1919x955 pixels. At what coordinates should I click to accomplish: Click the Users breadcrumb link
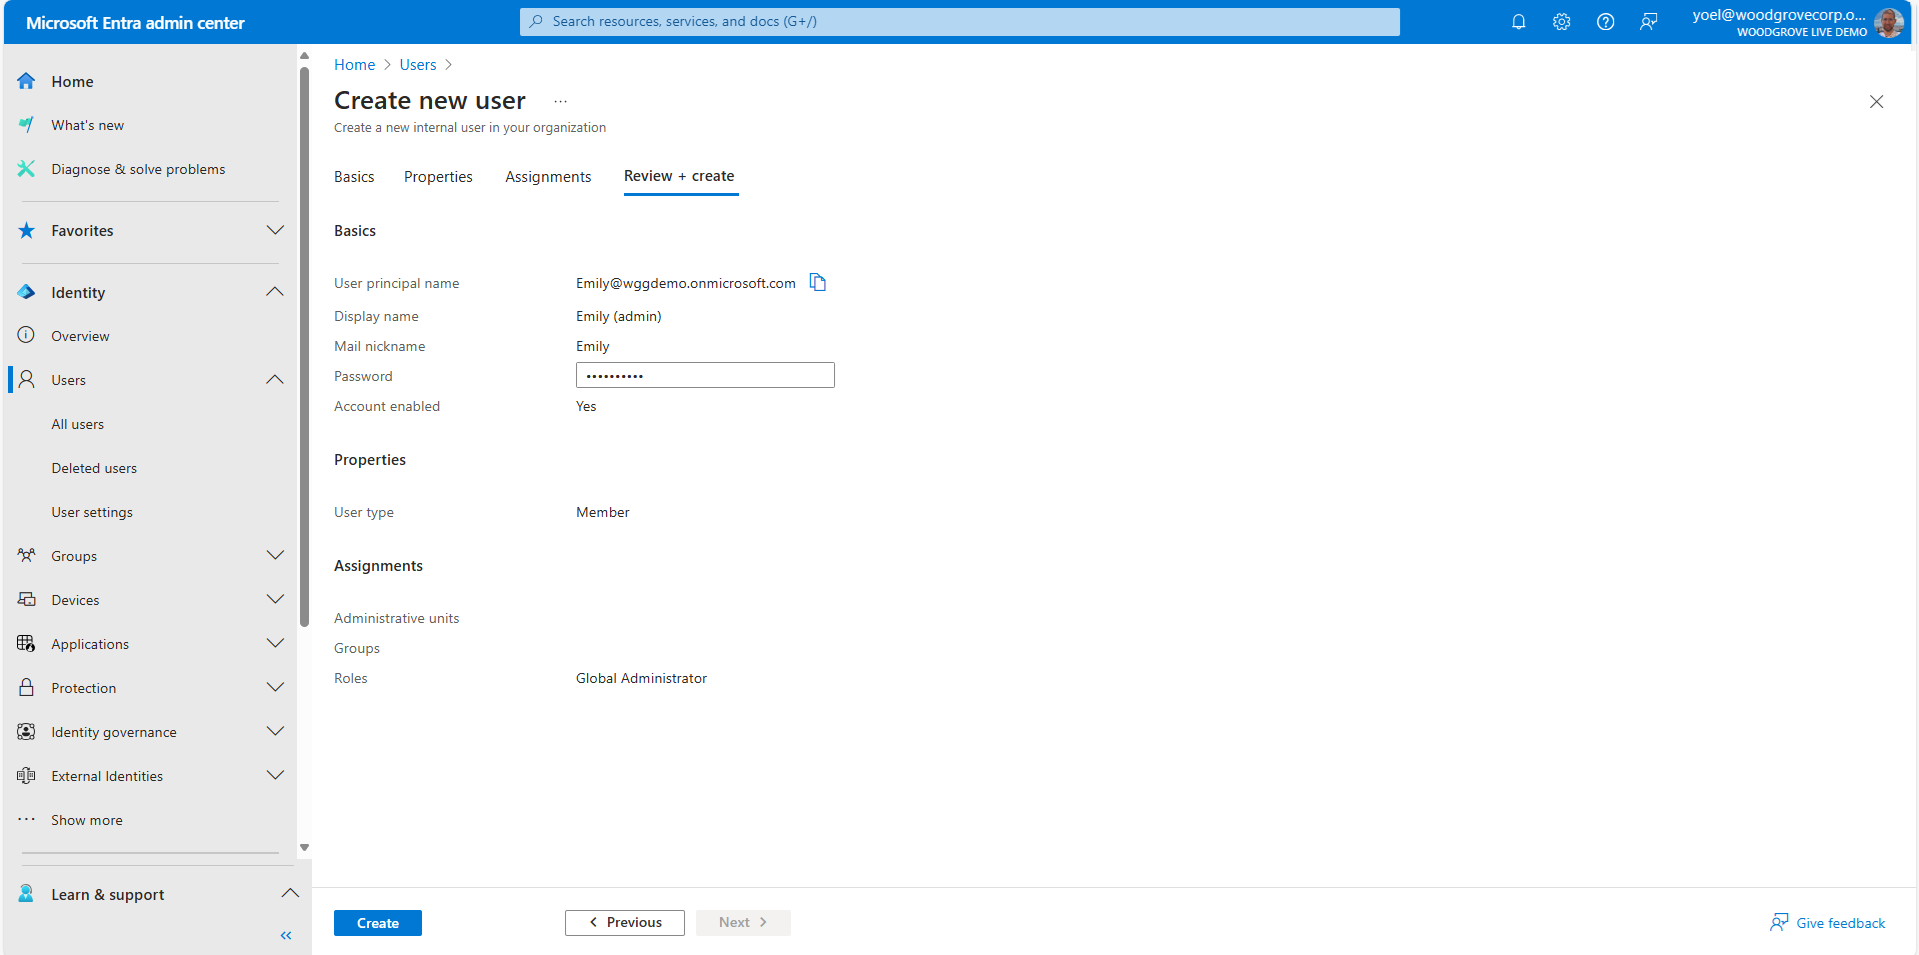click(x=418, y=65)
